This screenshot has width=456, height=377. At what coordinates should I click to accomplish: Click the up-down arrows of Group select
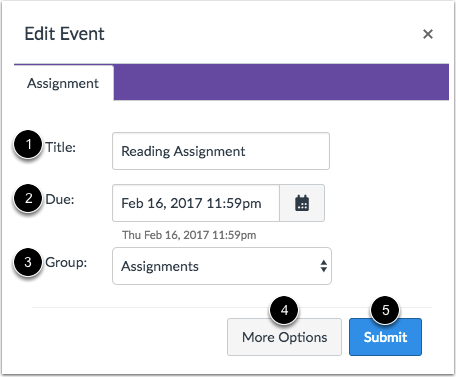tap(323, 266)
